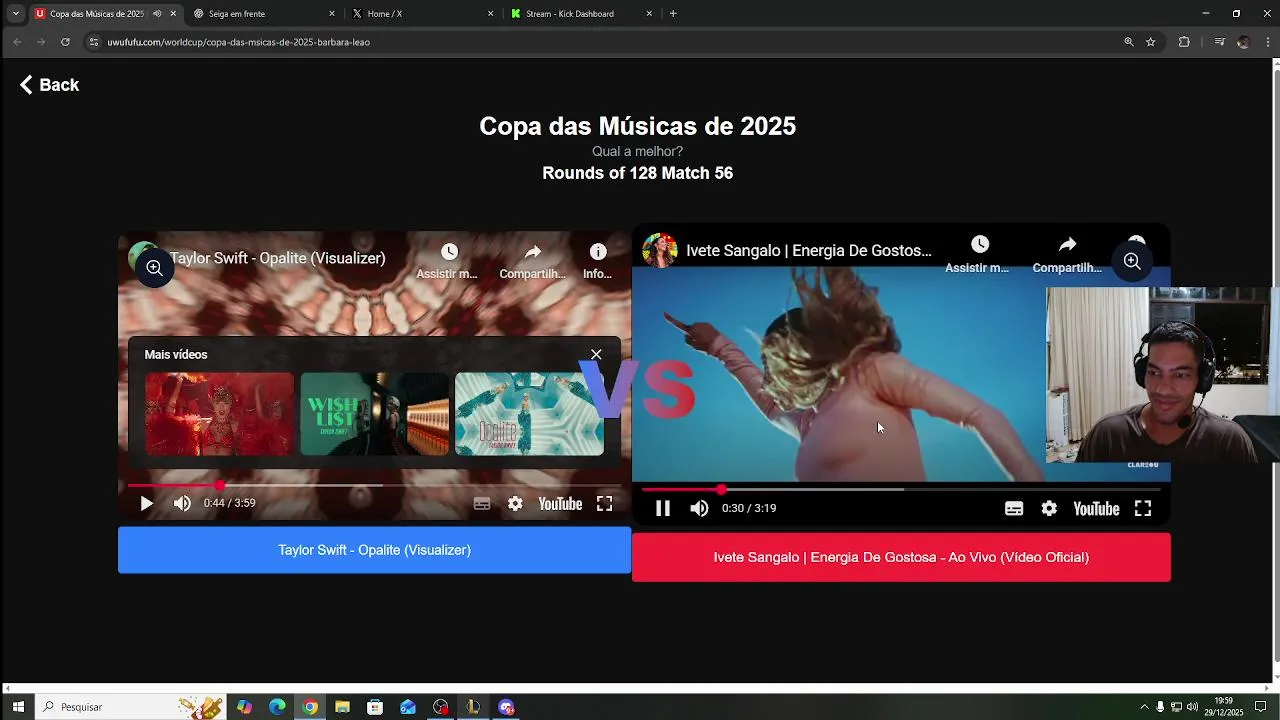The height and width of the screenshot is (720, 1280).
Task: Click Compartilhar on the Taylor Swift video
Action: click(x=532, y=261)
